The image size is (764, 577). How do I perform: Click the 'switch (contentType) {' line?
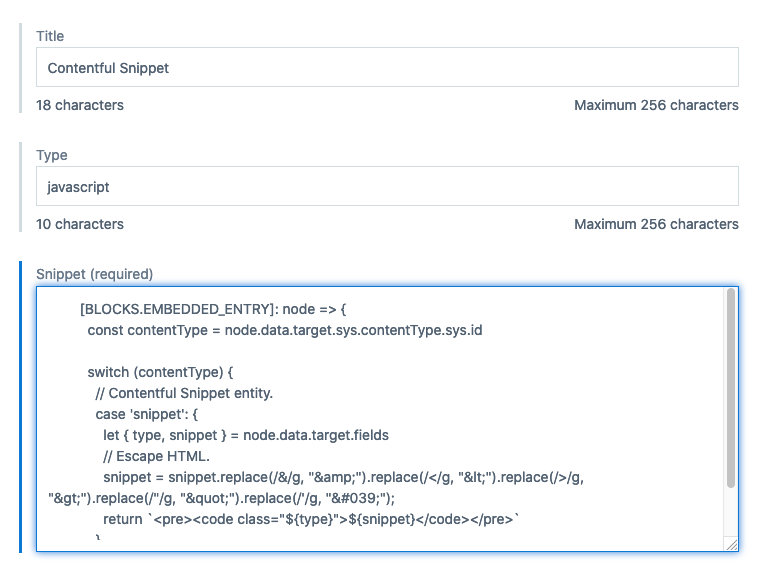point(160,372)
